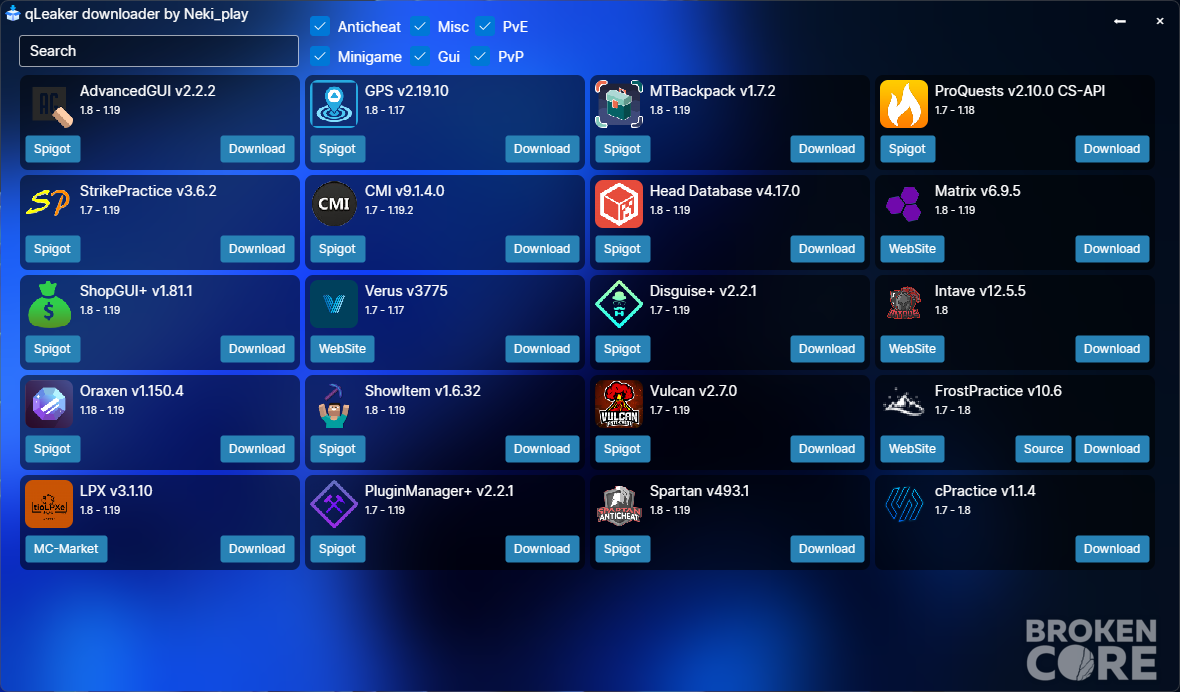Toggle the PvP category checkbox

click(x=480, y=56)
